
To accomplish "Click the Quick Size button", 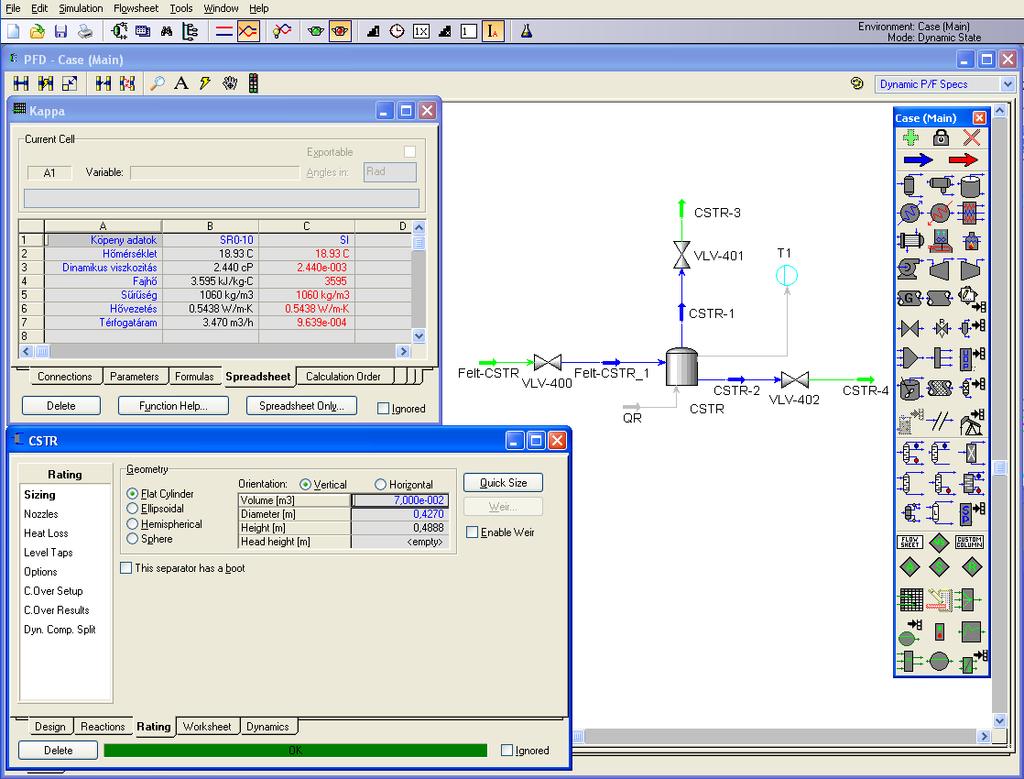I will coord(503,483).
